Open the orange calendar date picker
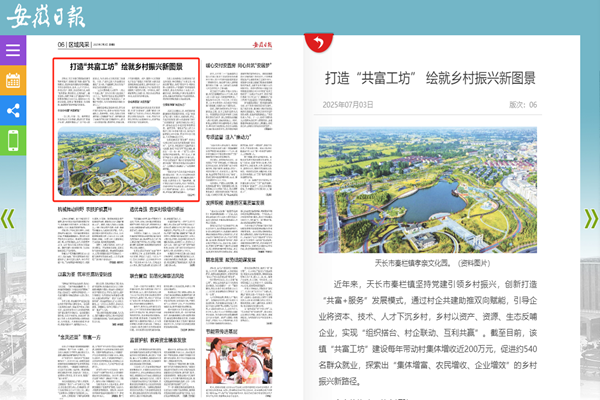Viewport: 600px width, 400px height. point(13,81)
